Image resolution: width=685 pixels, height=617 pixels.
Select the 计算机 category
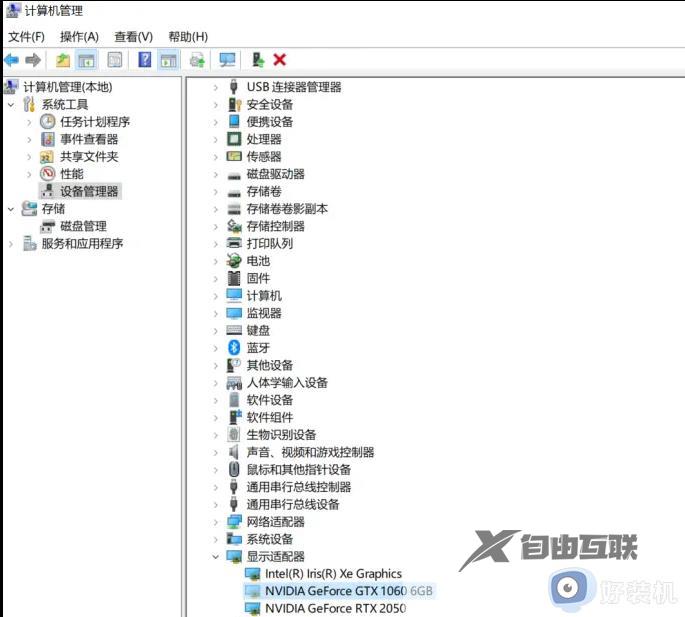264,295
